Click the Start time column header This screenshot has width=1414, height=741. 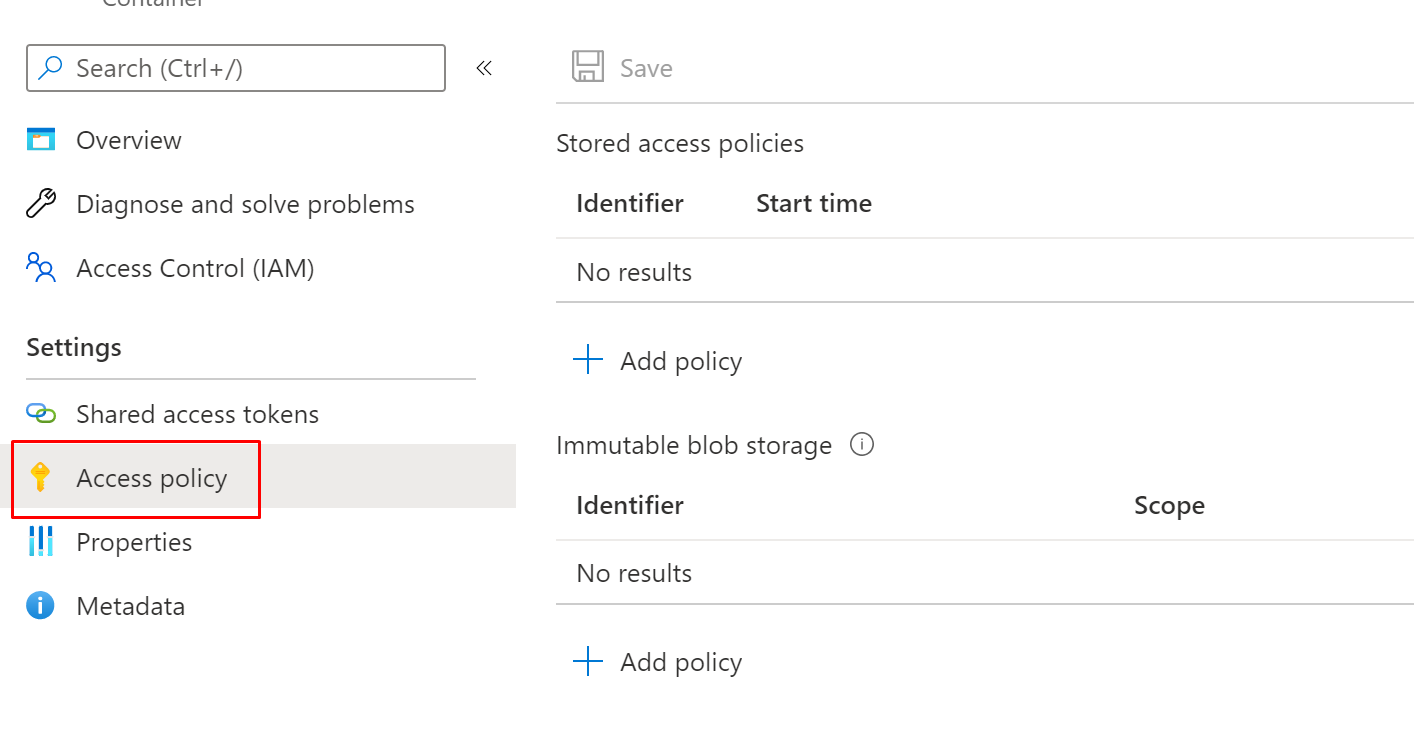pyautogui.click(x=813, y=204)
